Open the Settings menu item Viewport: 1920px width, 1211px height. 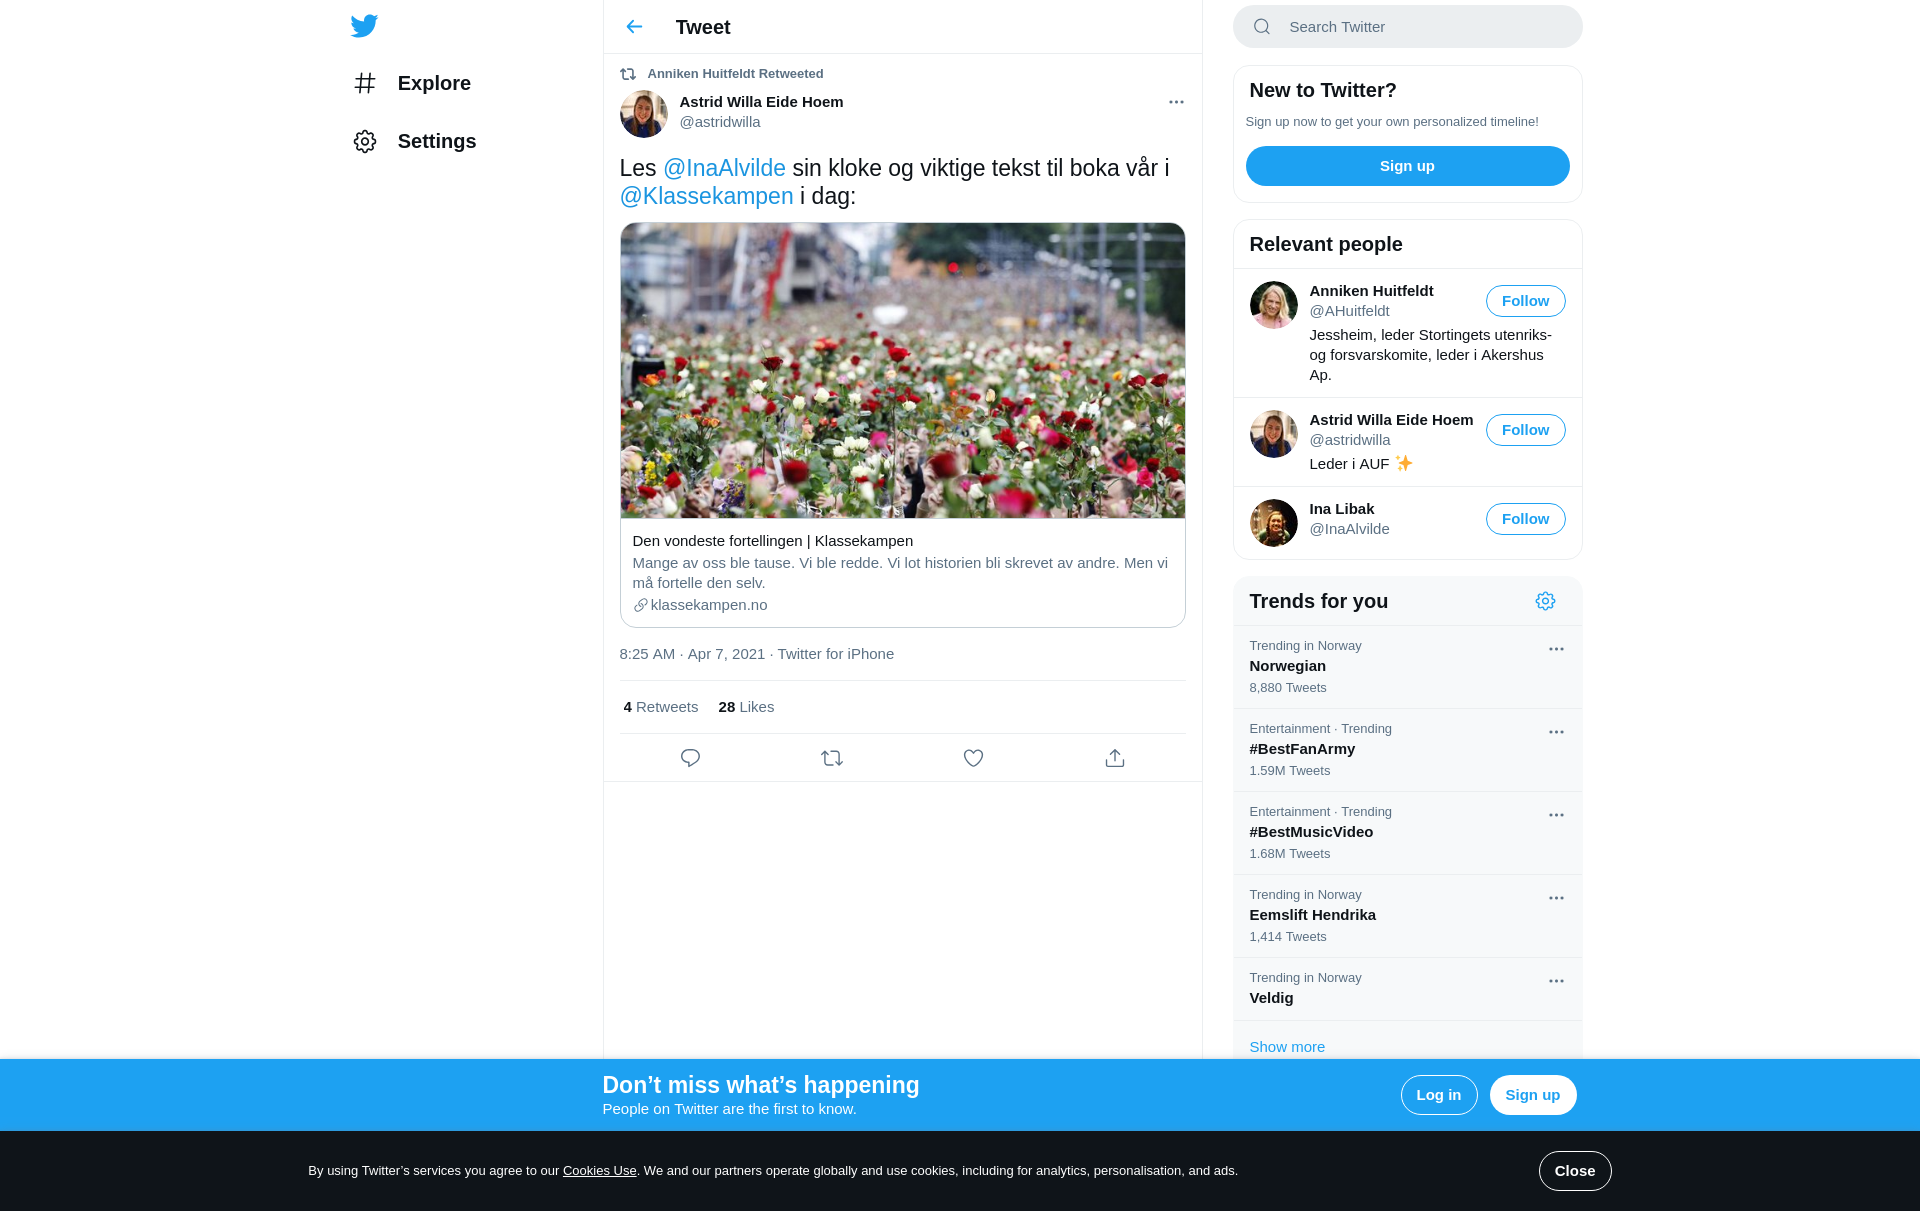[414, 141]
